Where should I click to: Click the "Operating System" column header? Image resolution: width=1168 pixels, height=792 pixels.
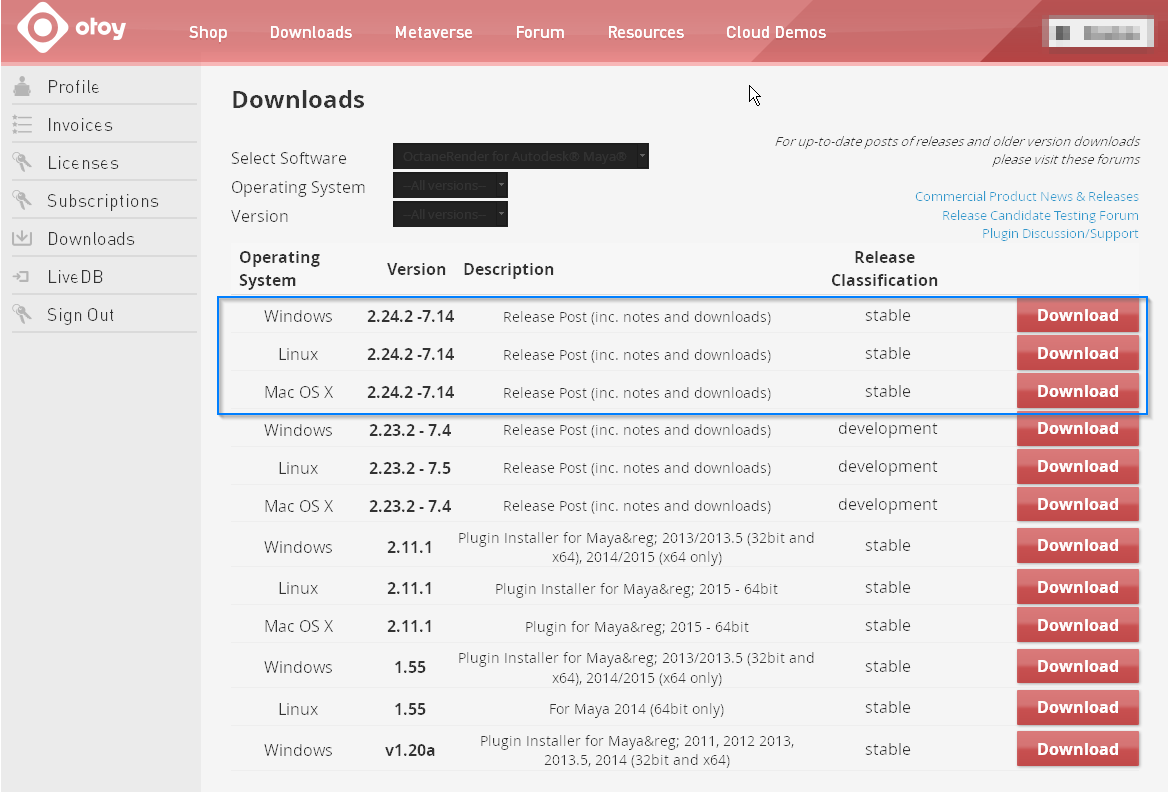279,268
